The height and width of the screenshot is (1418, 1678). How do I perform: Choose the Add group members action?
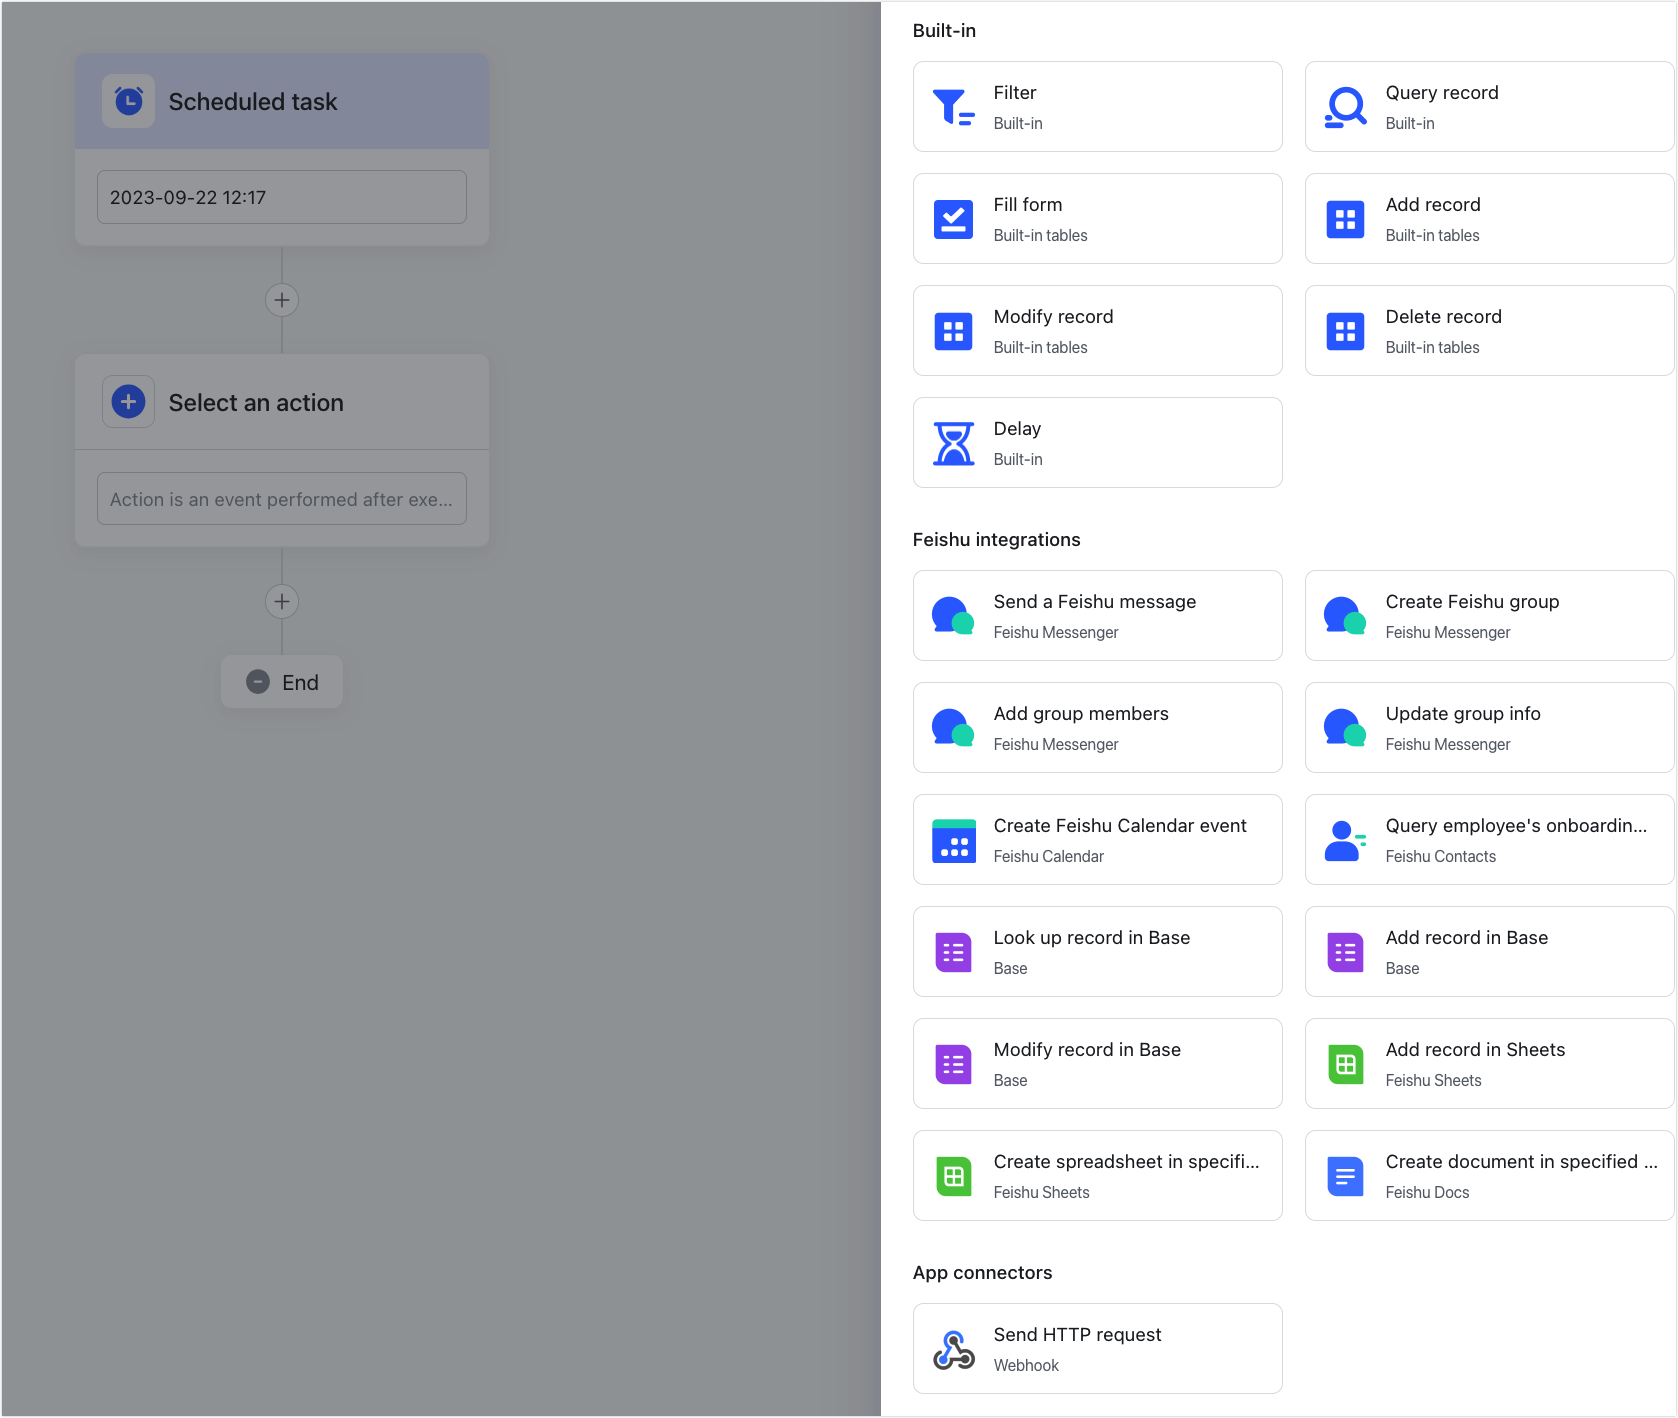click(x=1097, y=728)
